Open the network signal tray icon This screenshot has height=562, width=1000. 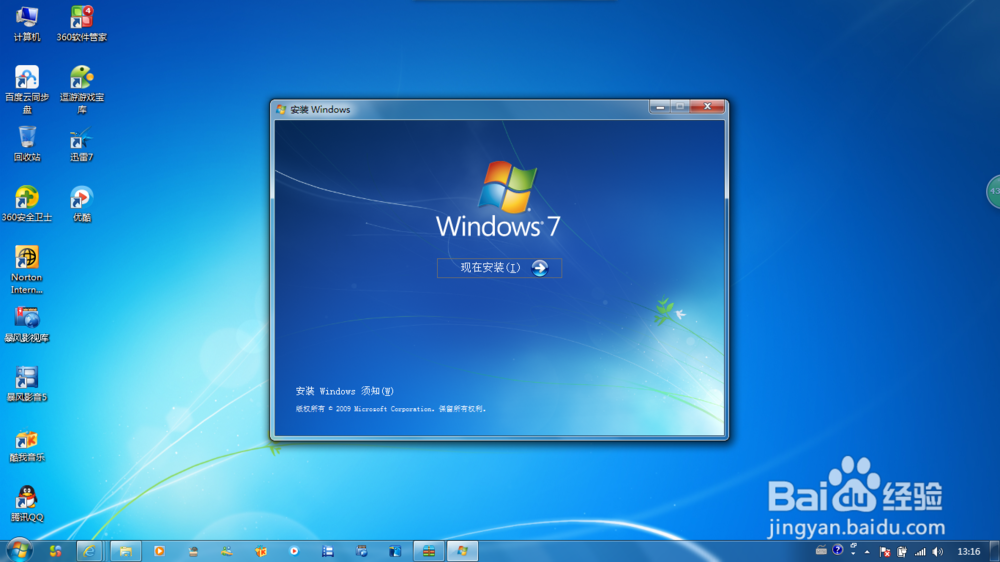coord(920,552)
